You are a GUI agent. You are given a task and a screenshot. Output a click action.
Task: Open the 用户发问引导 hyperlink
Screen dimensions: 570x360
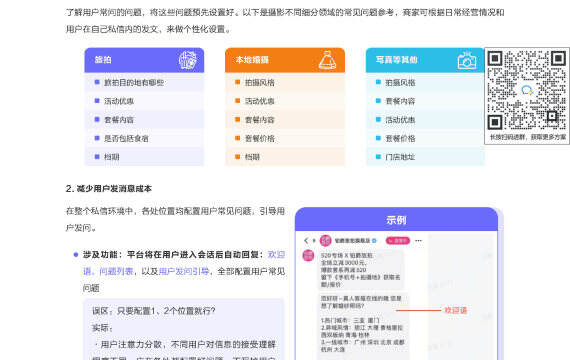click(184, 271)
